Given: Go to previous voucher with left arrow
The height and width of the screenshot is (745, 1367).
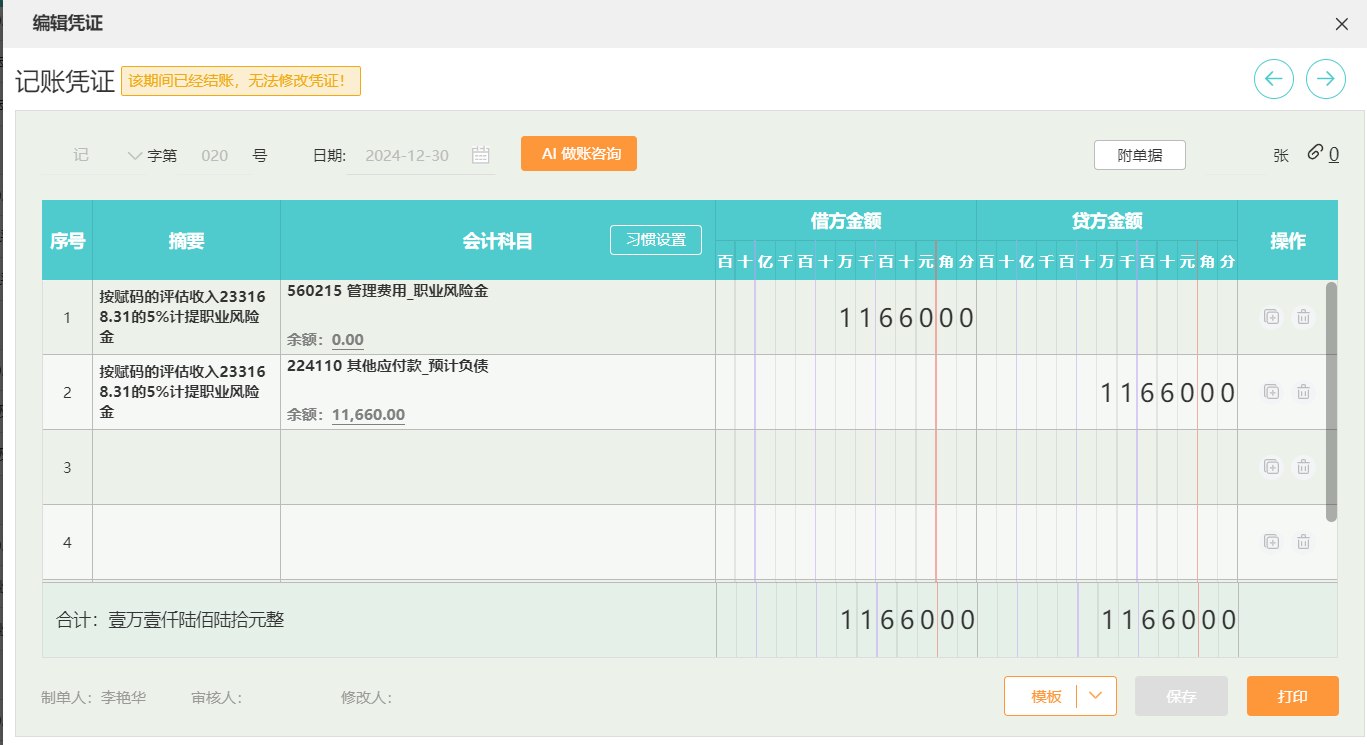Looking at the screenshot, I should point(1274,79).
